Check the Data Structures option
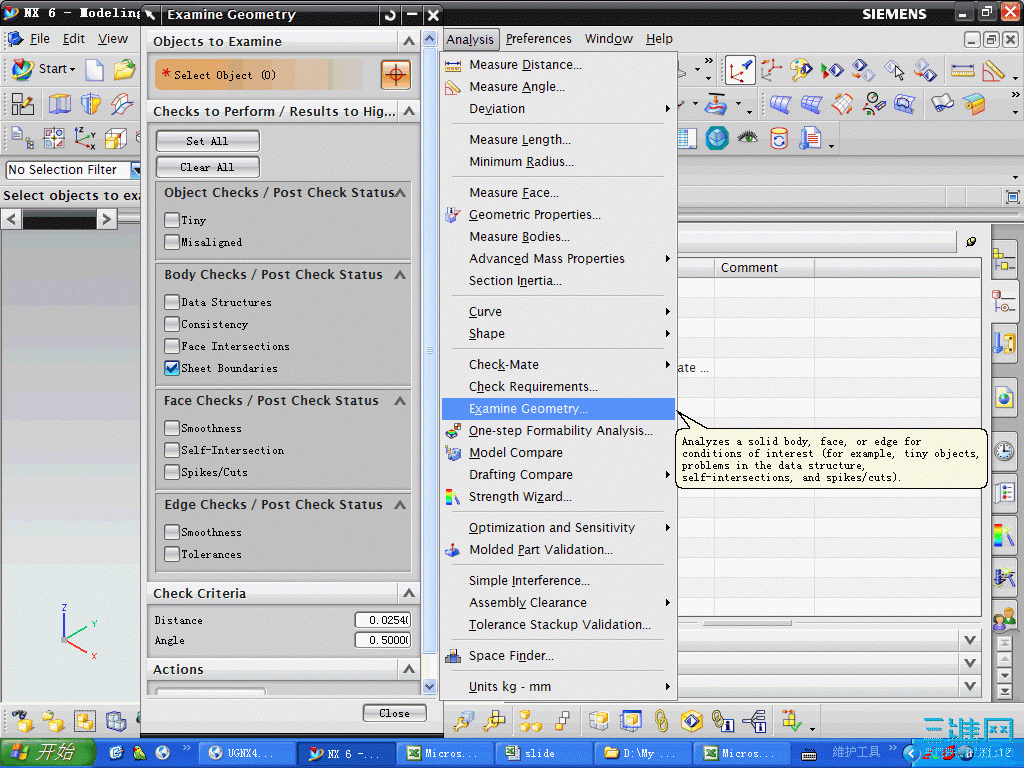 (x=172, y=302)
